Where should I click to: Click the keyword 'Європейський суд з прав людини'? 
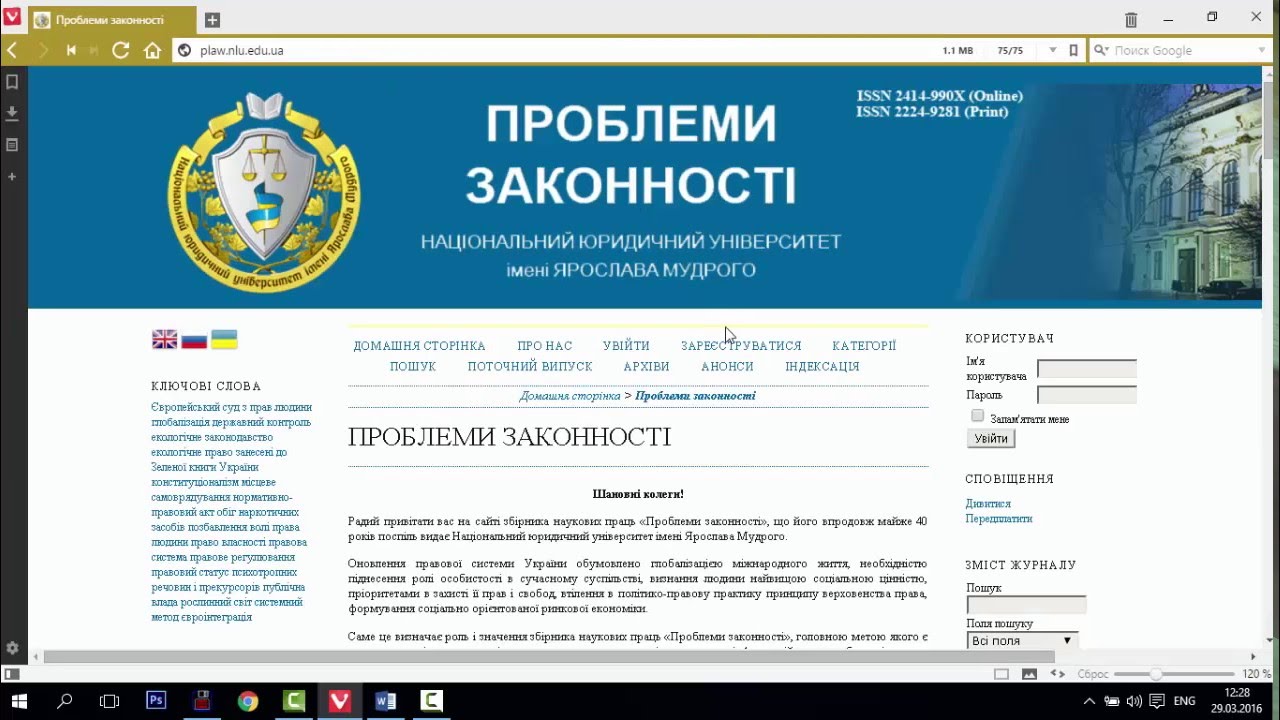coord(232,407)
